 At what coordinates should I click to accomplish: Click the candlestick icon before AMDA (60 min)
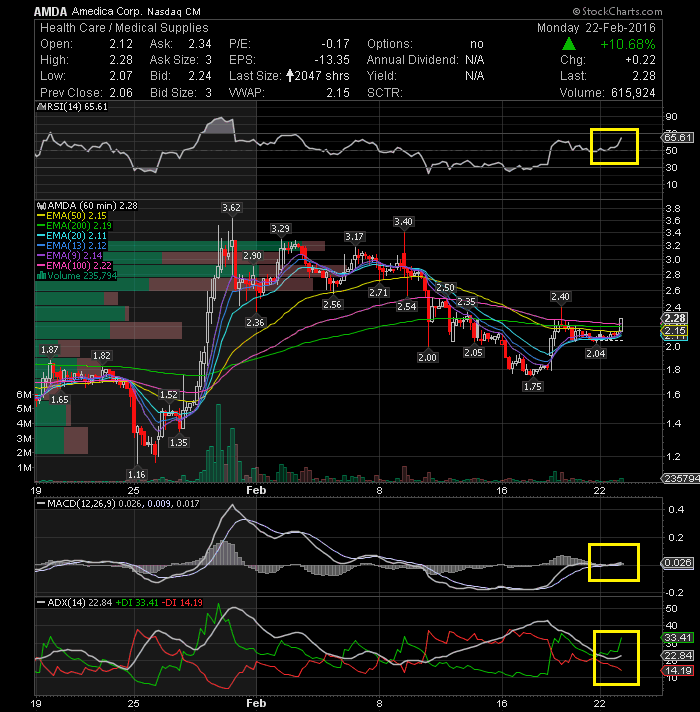(x=41, y=206)
